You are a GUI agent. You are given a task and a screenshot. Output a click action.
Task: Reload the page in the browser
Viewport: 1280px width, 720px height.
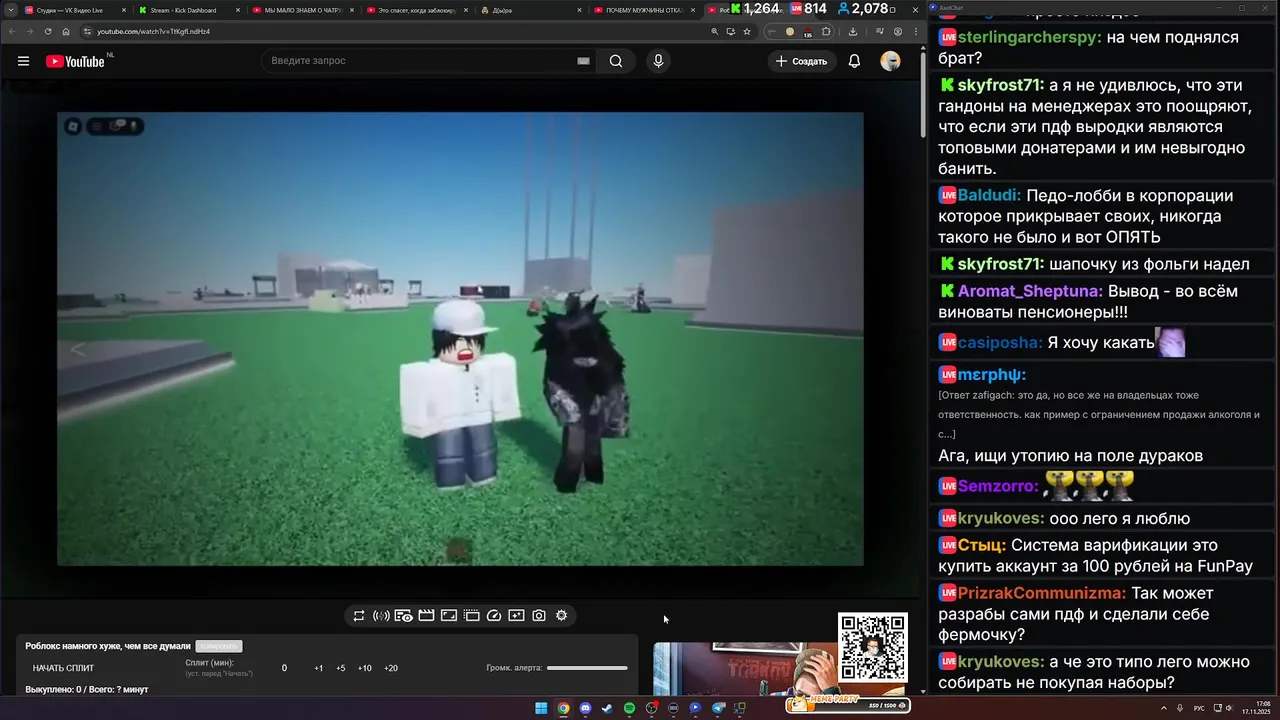47,31
